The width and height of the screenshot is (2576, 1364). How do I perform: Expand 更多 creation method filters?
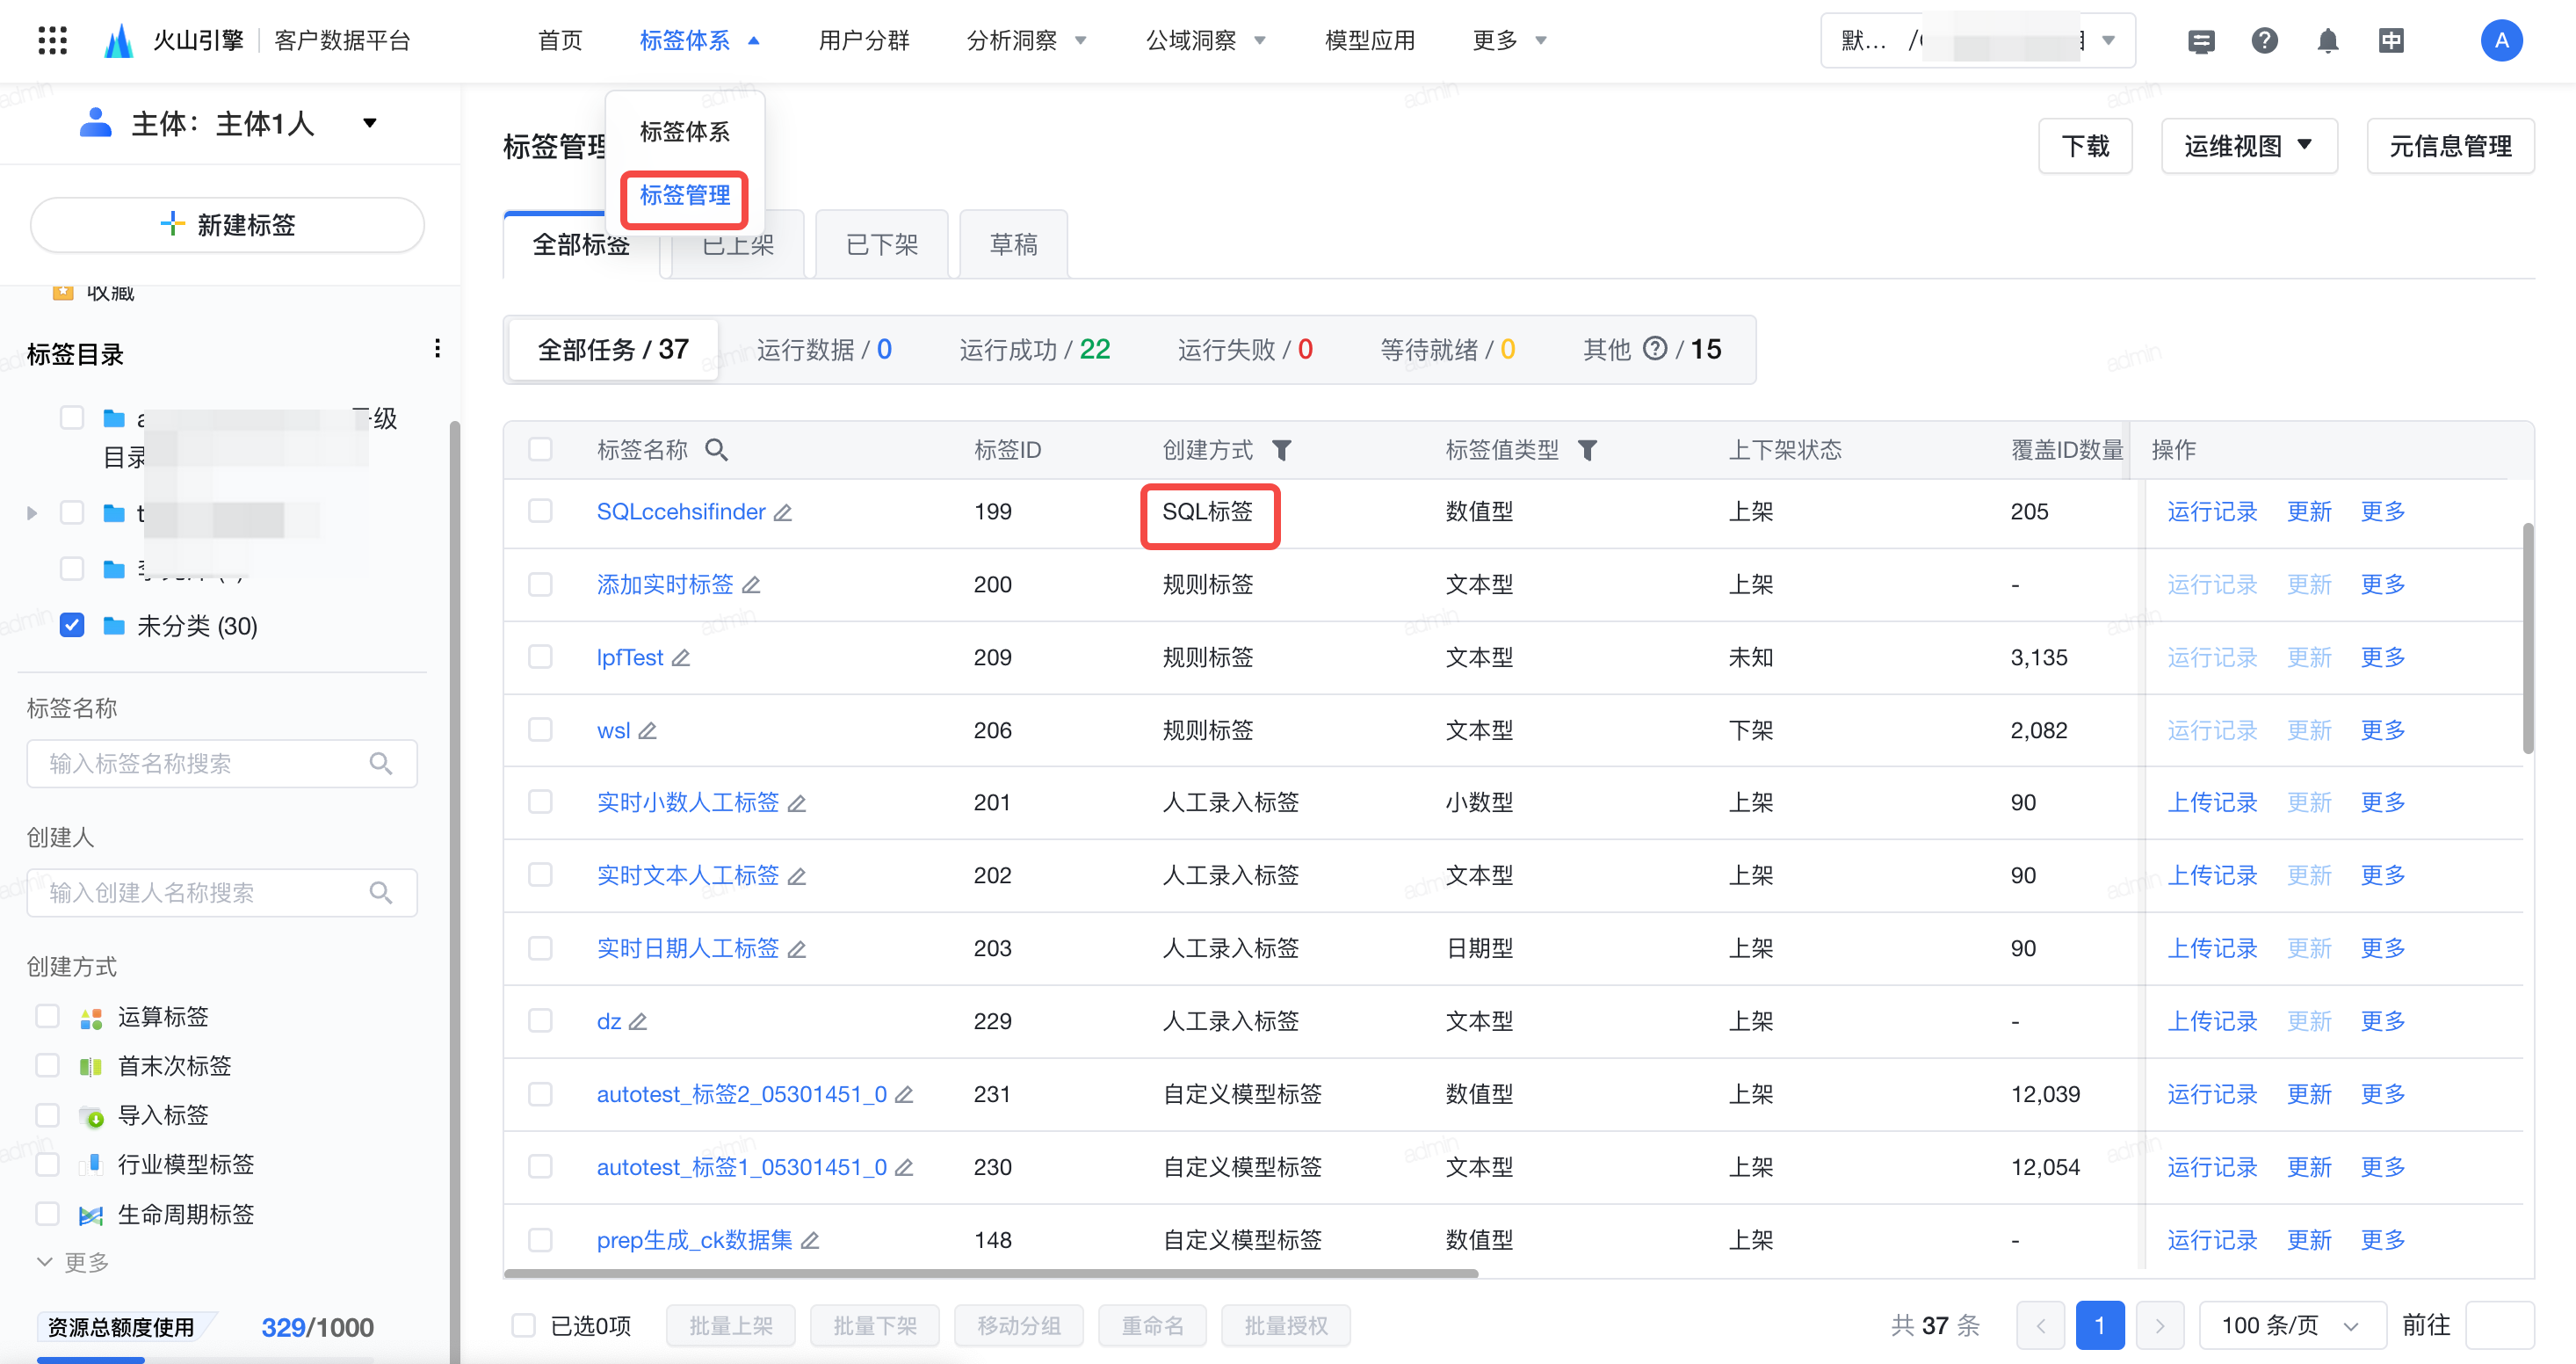[73, 1263]
